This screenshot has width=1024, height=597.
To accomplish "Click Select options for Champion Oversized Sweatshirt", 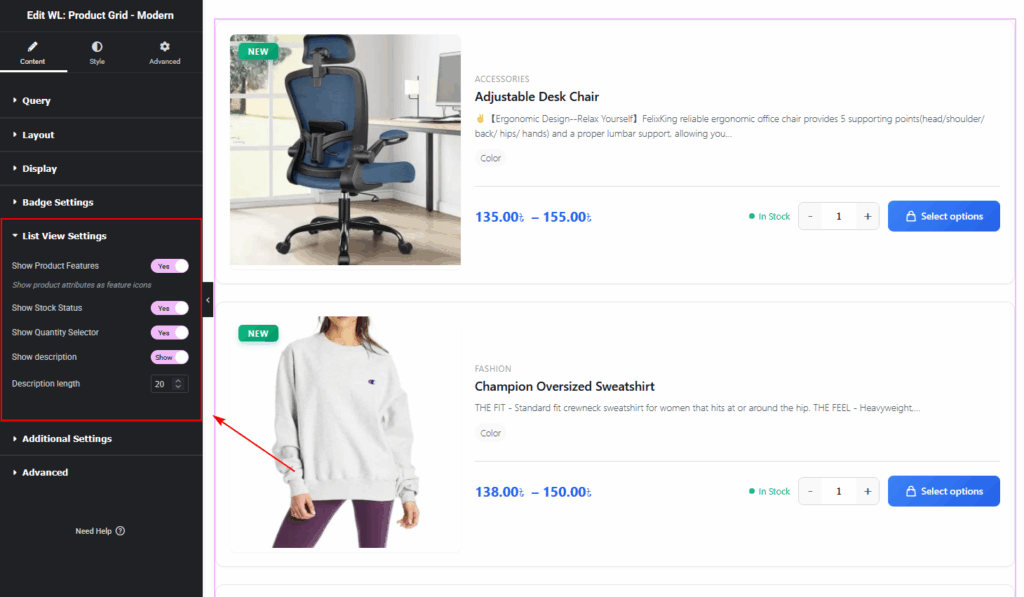I will [x=944, y=491].
